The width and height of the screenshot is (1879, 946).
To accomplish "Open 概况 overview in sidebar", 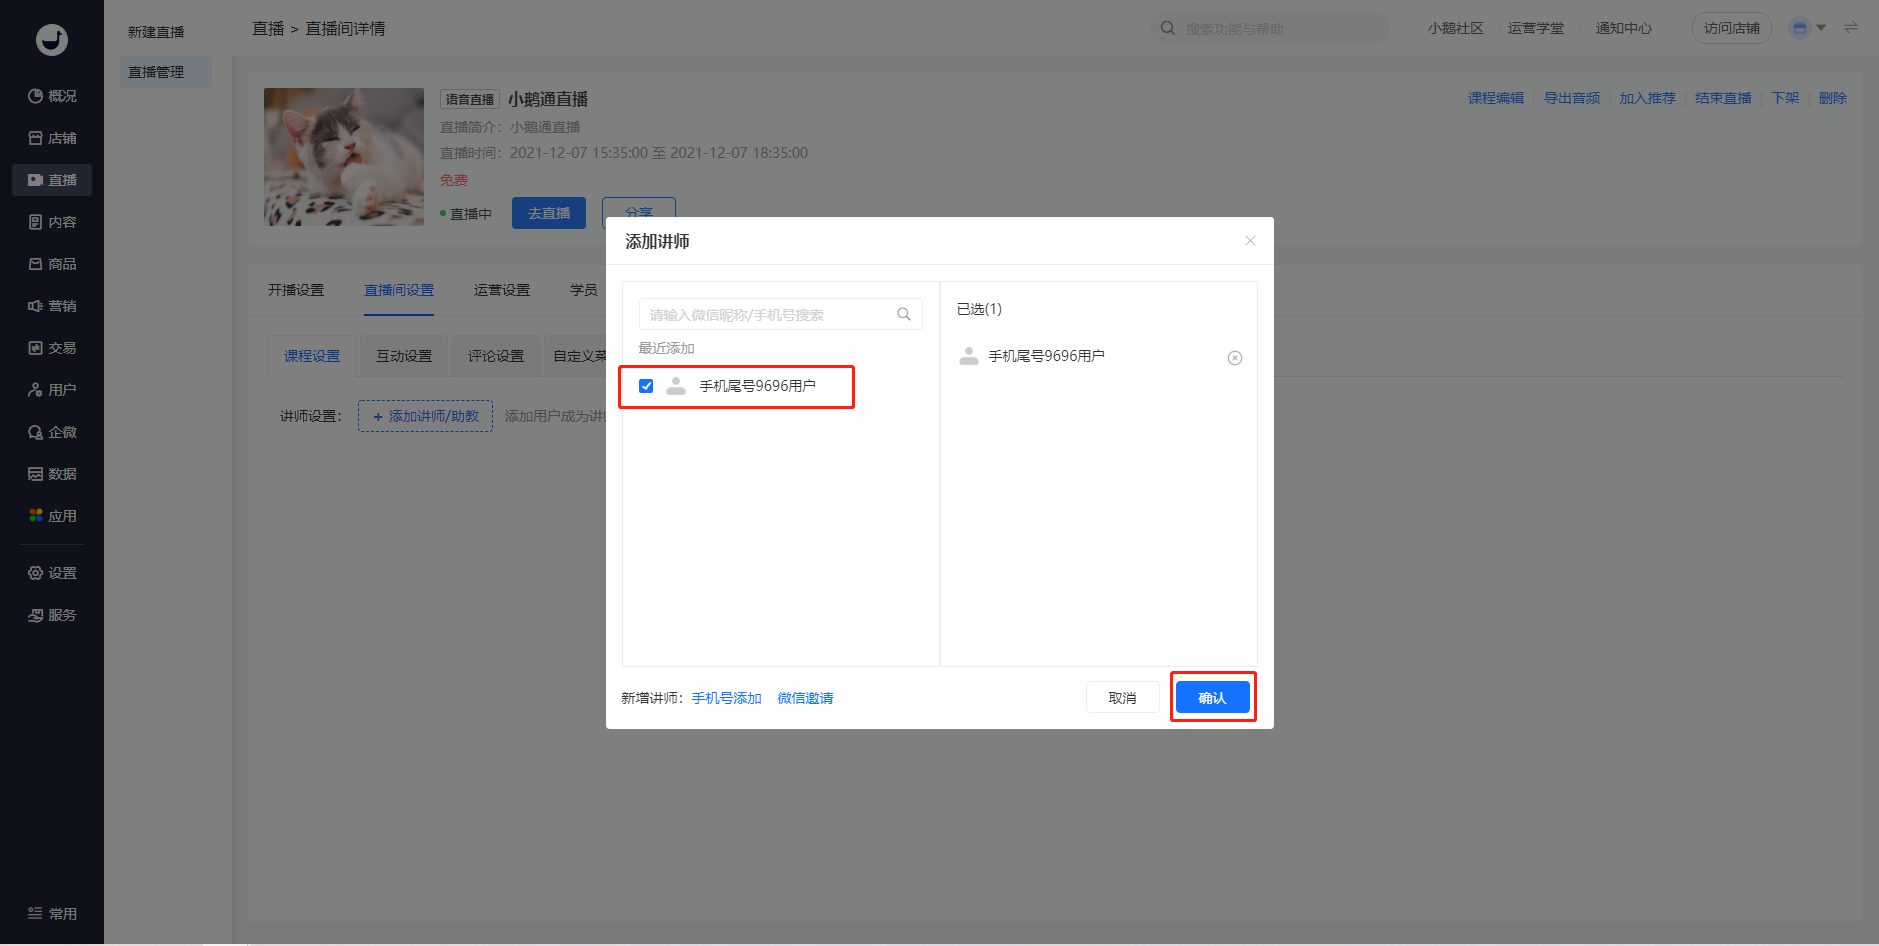I will (x=52, y=96).
